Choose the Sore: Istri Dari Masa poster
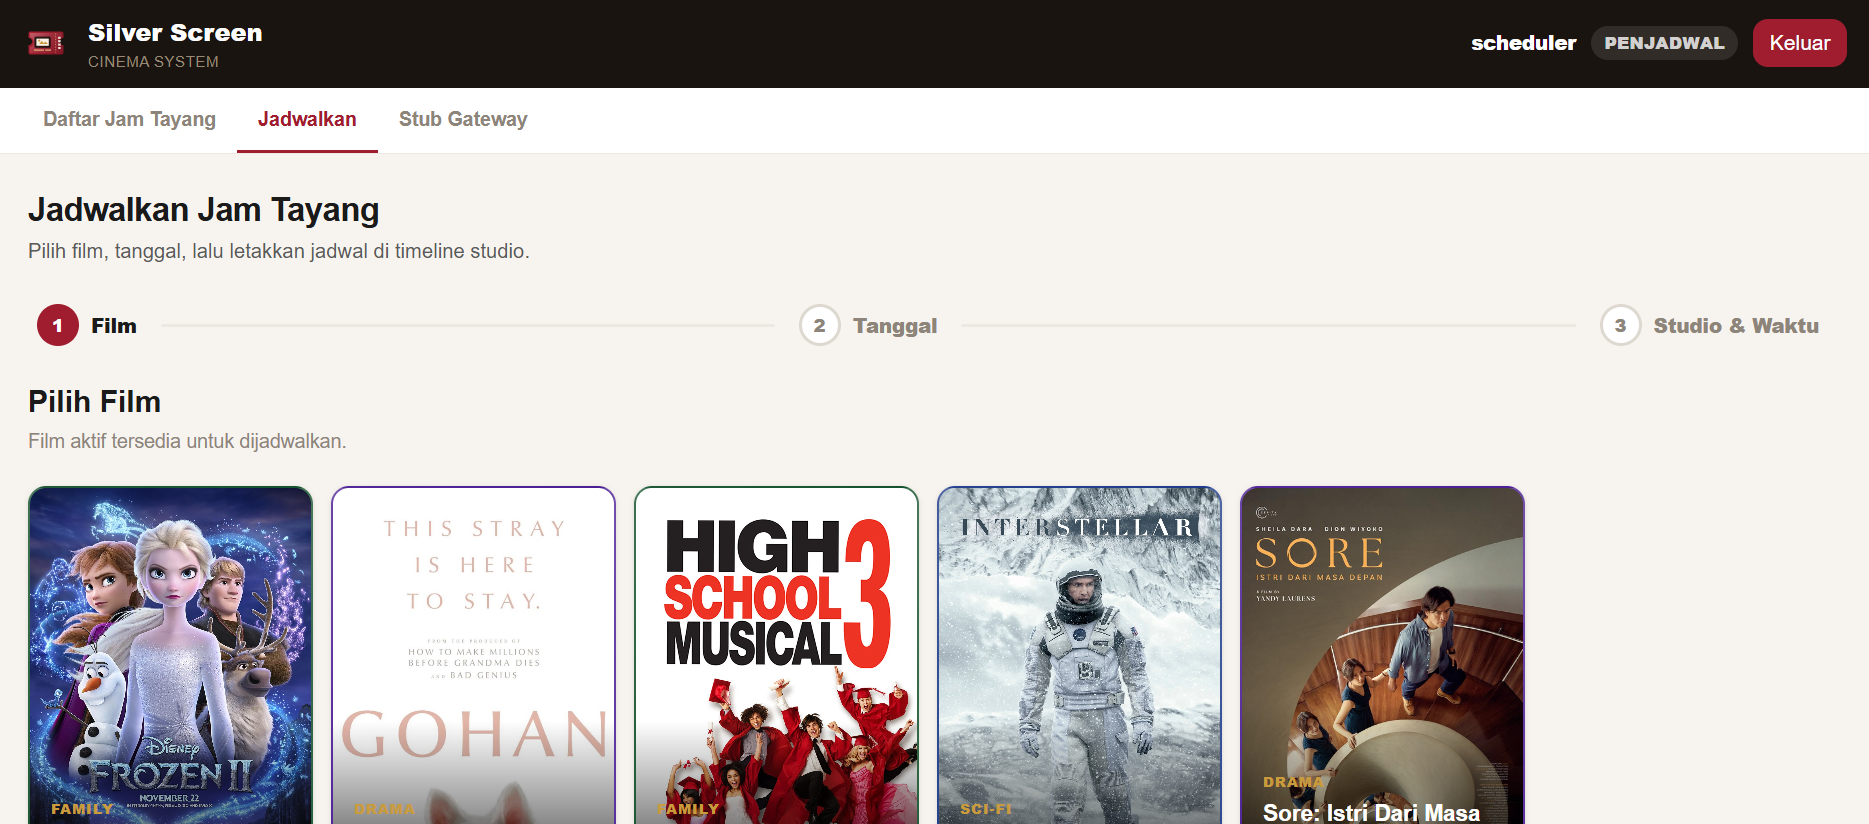Viewport: 1869px width, 824px height. coord(1382,655)
